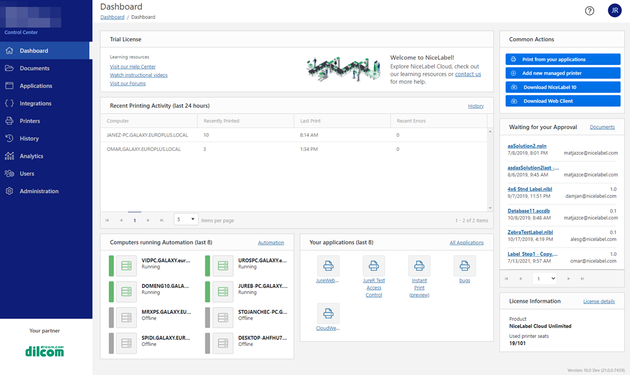Click Download Web Client button

pos(562,101)
